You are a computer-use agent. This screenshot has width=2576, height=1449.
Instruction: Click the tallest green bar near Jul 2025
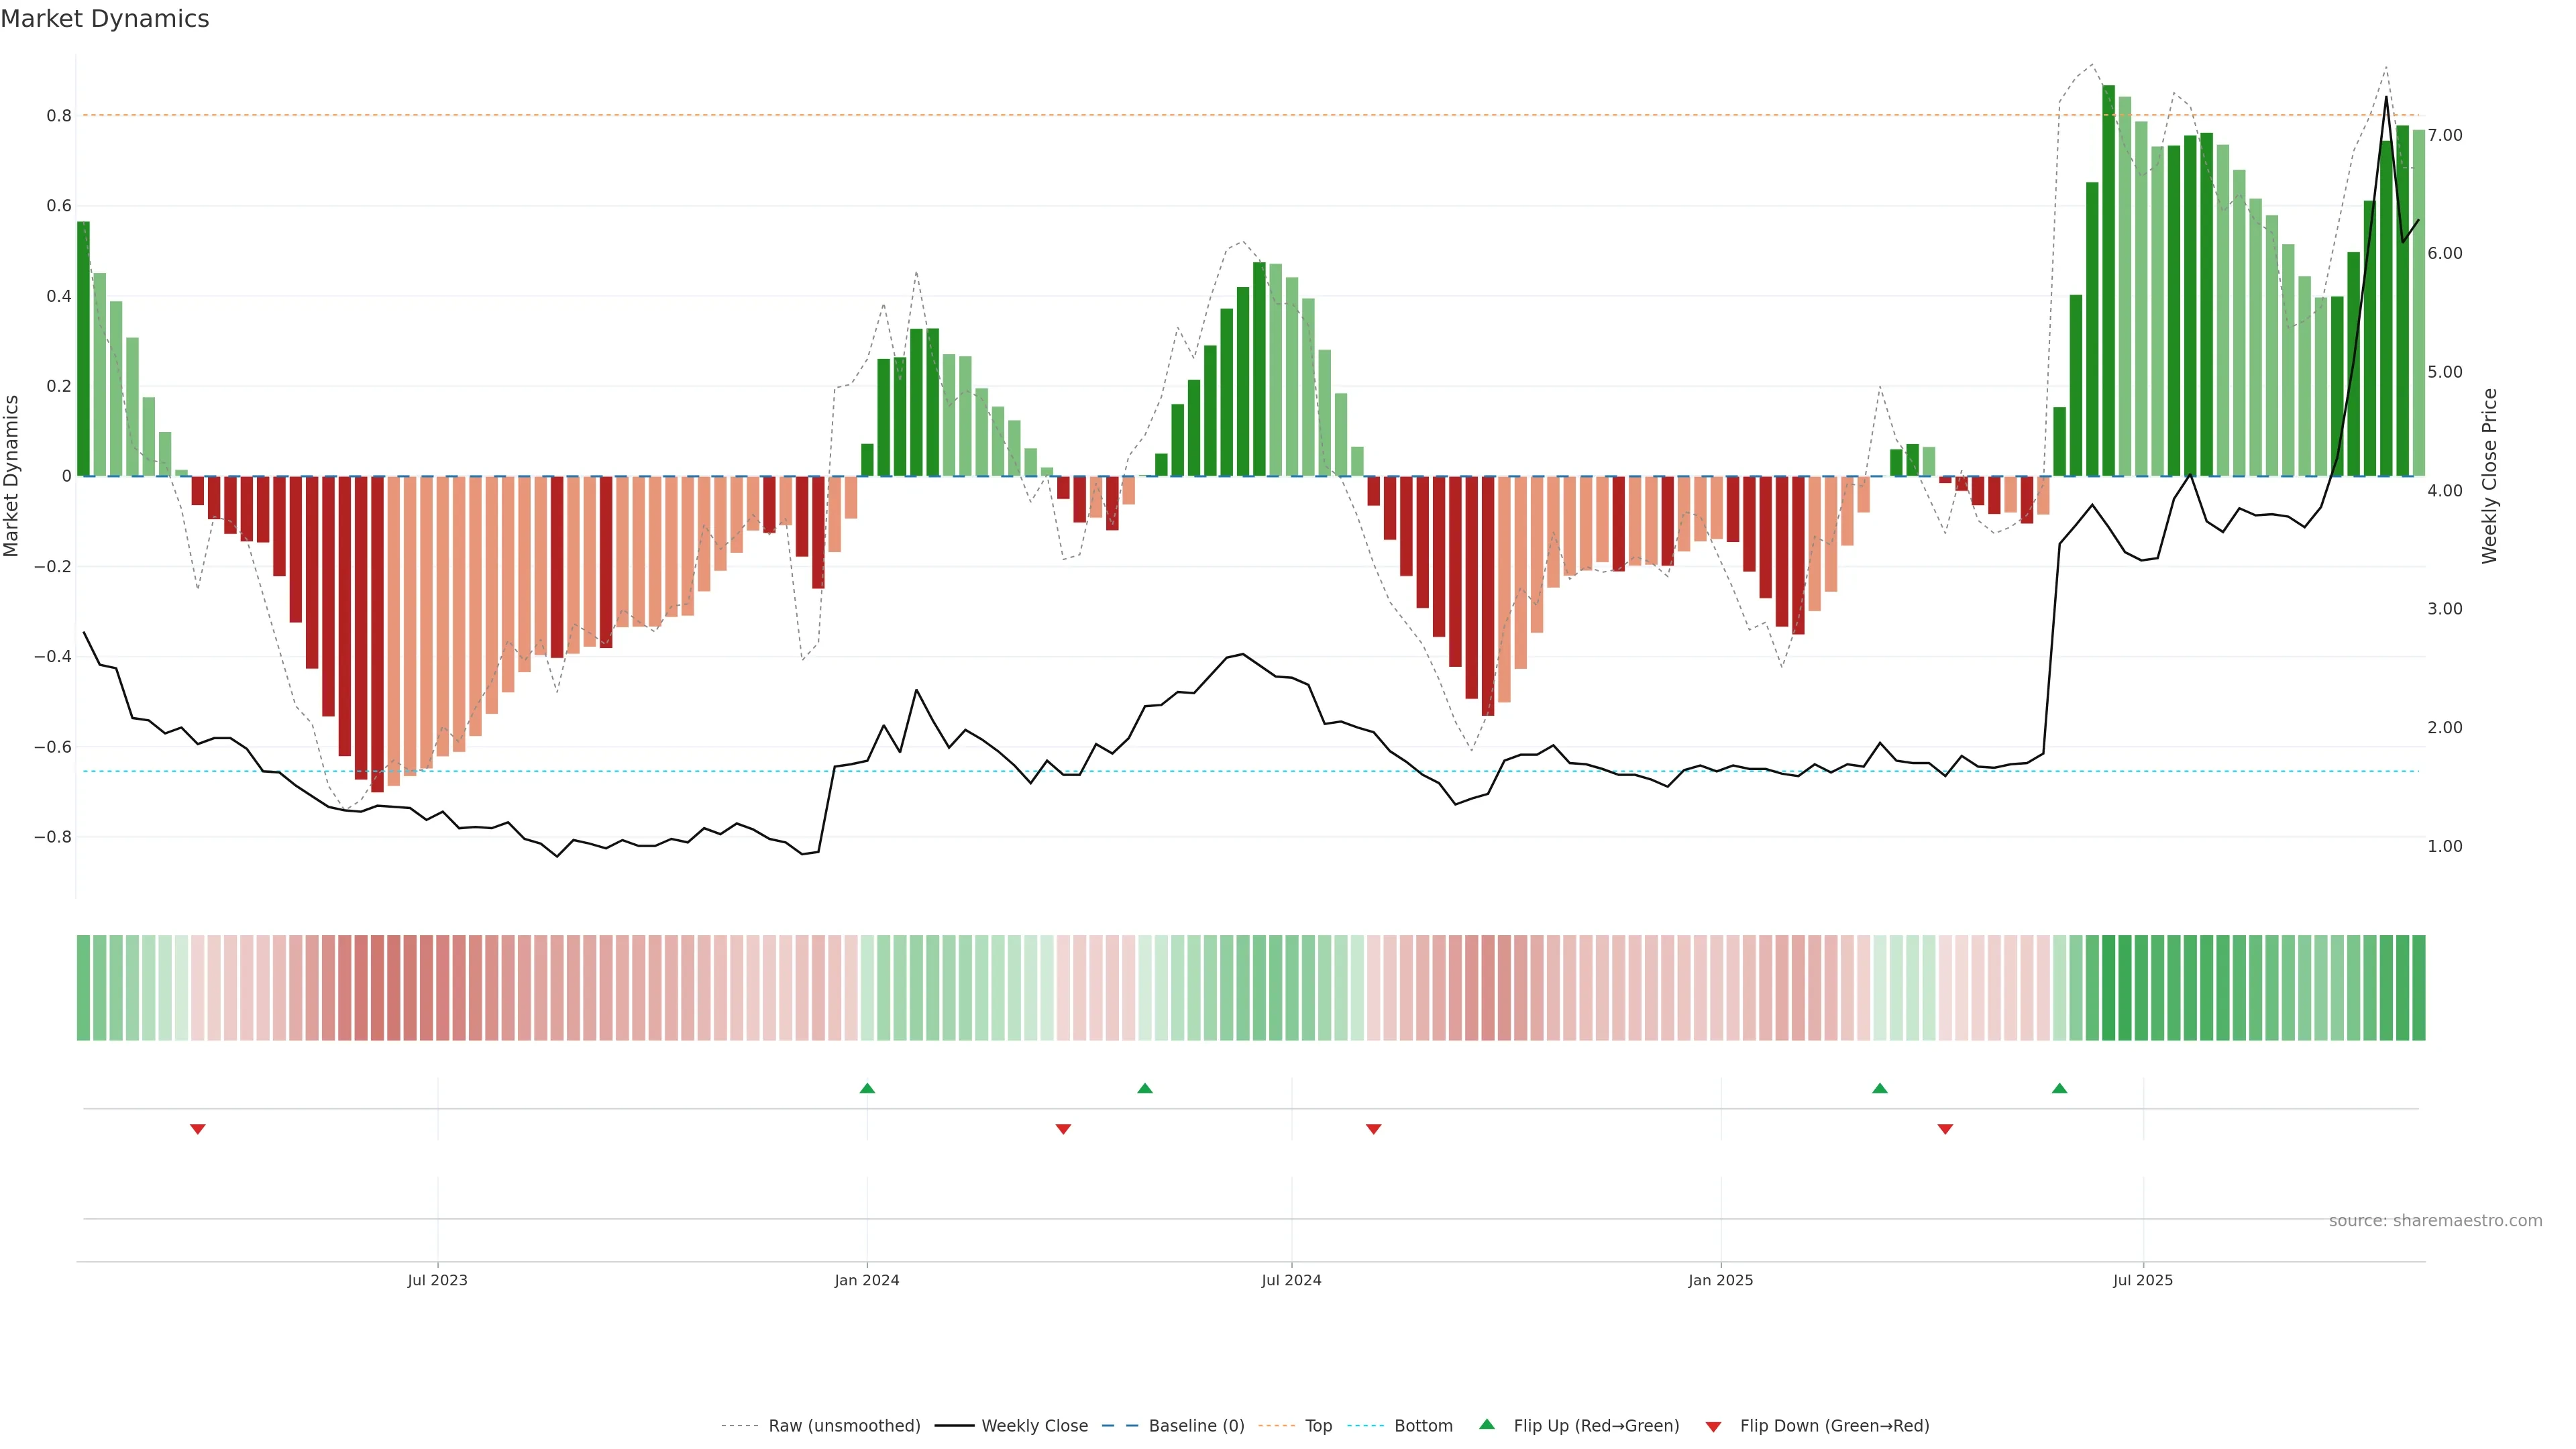2108,280
